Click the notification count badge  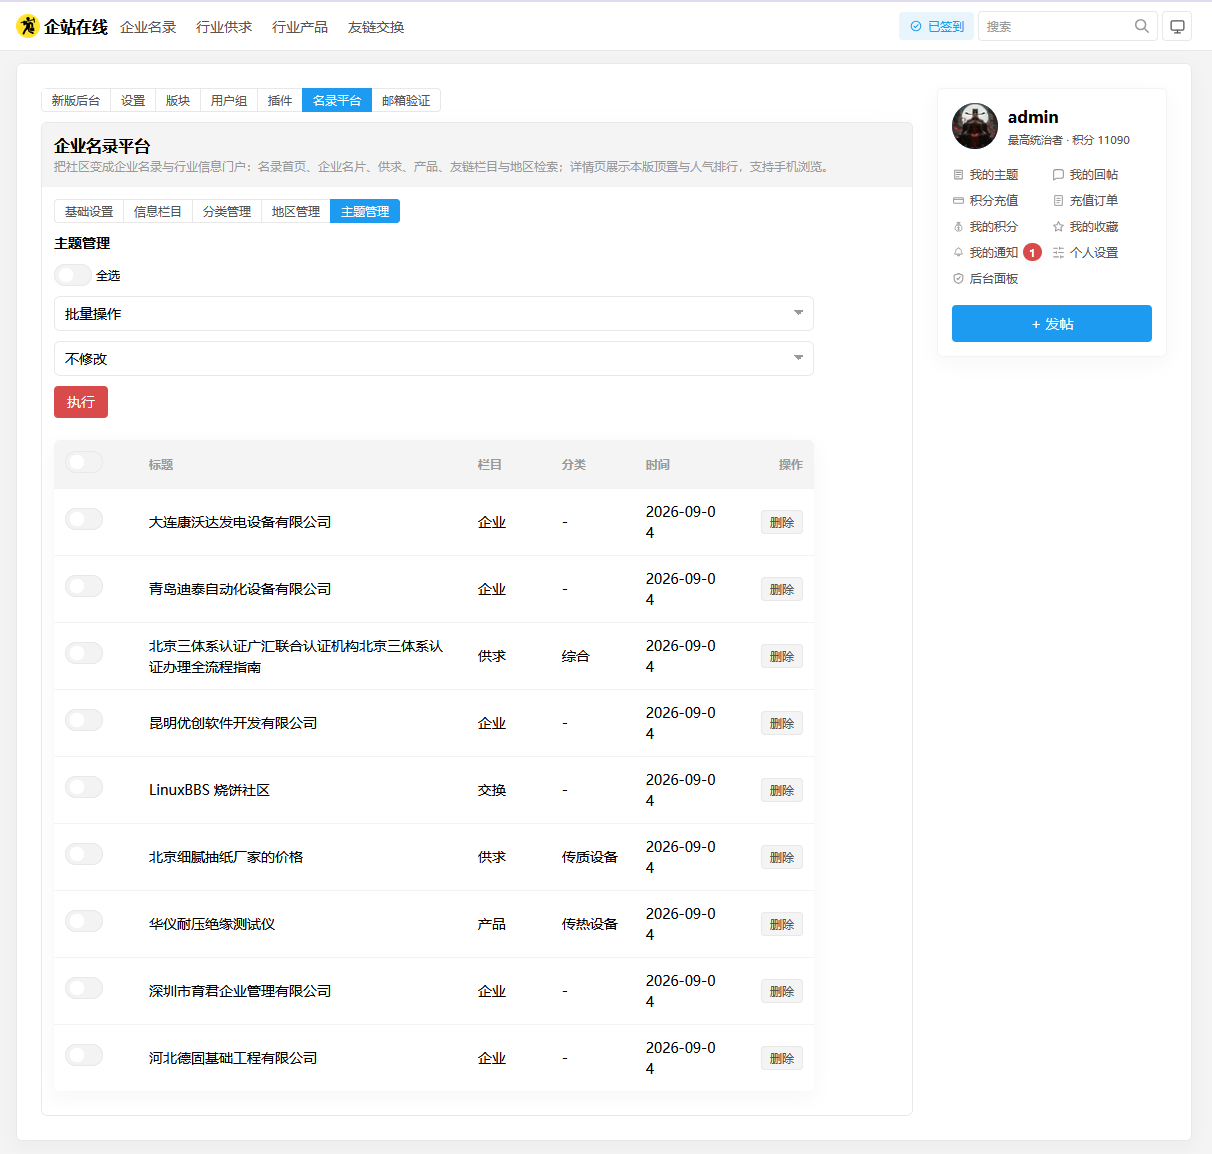[1032, 253]
